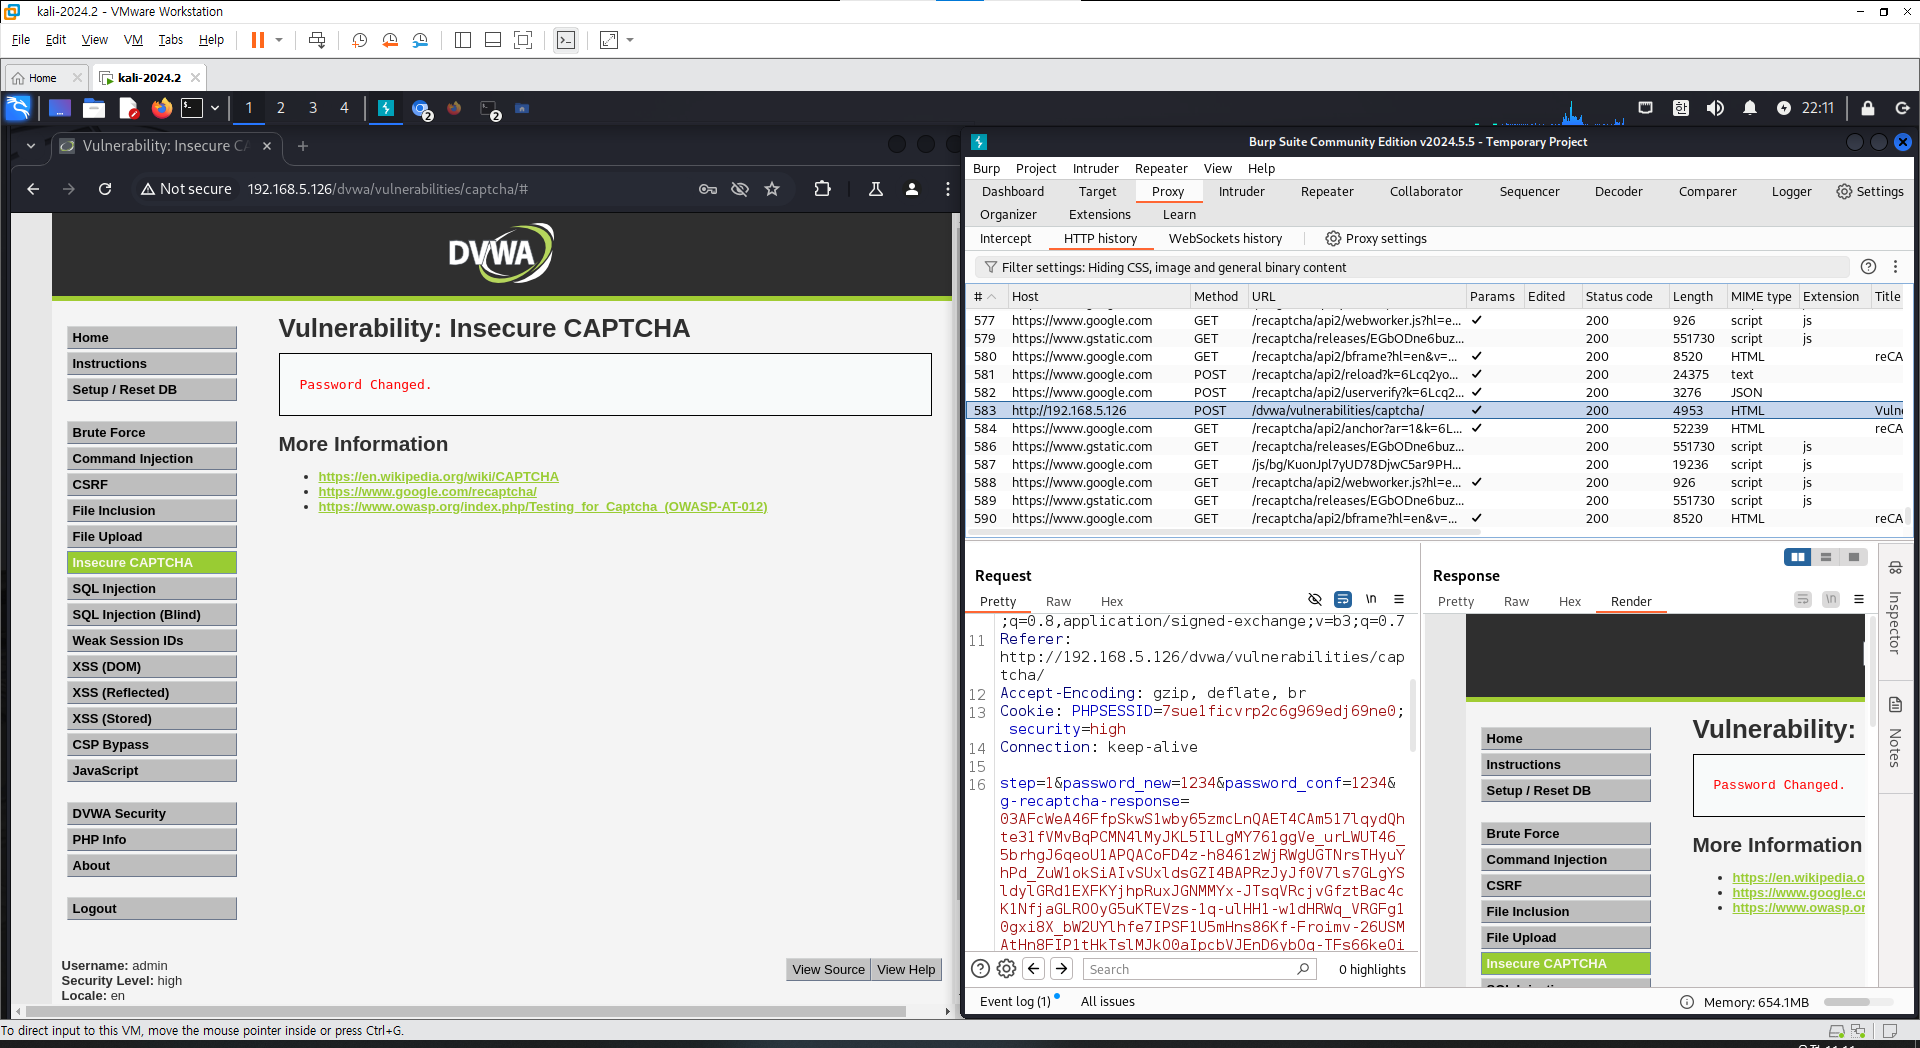Reload the DVWA page in Chrome
1920x1048 pixels.
pyautogui.click(x=105, y=189)
